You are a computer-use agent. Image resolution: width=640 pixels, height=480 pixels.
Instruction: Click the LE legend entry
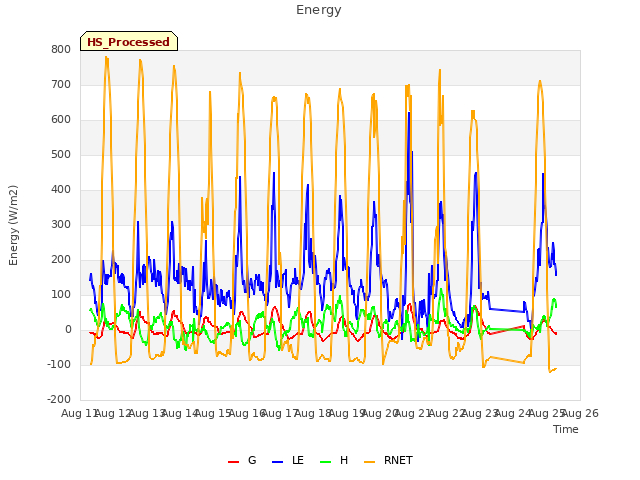coord(288,460)
